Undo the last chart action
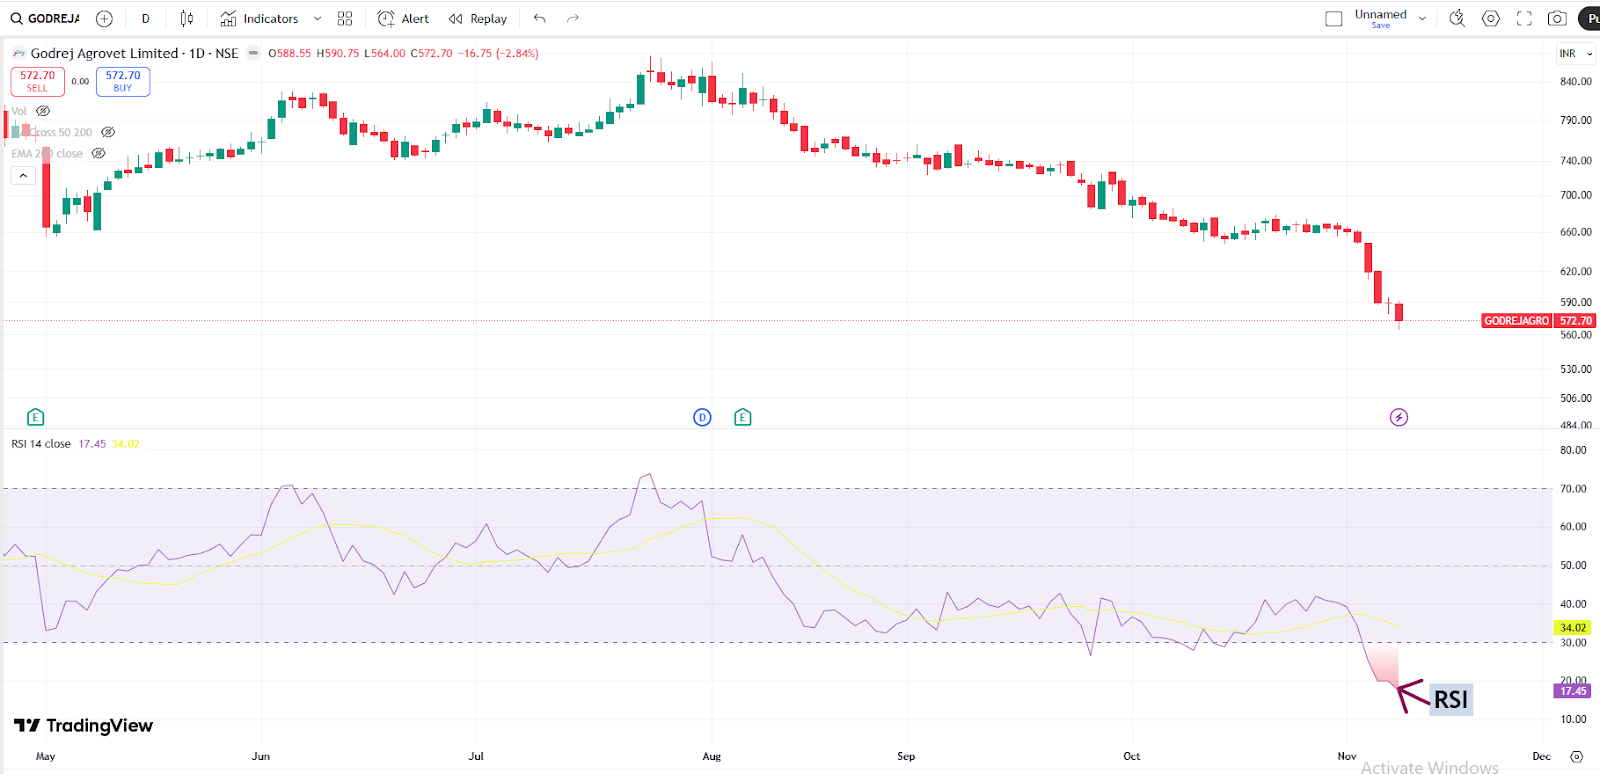1600x774 pixels. tap(540, 18)
